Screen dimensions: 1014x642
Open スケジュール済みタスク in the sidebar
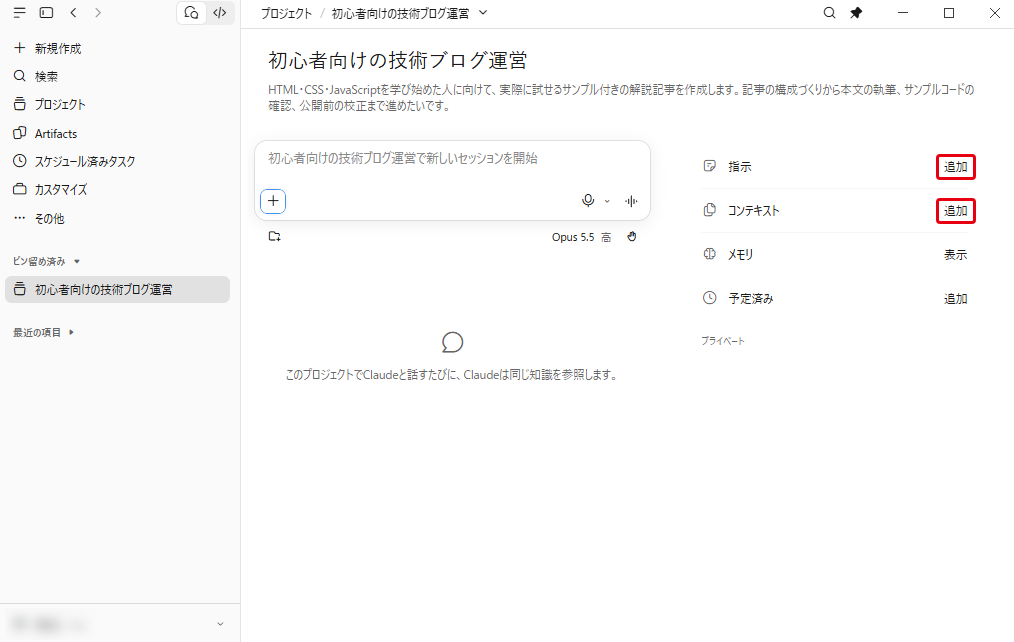click(x=120, y=161)
